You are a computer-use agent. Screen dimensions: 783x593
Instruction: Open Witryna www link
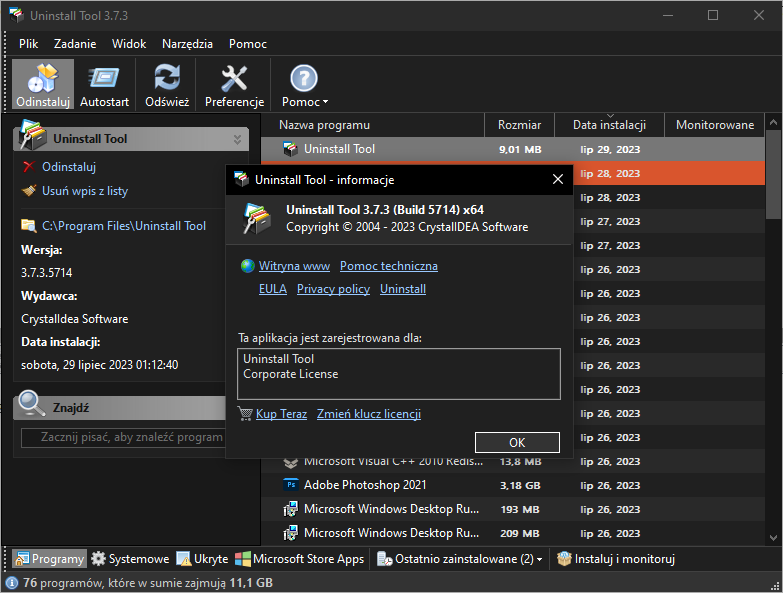click(294, 266)
